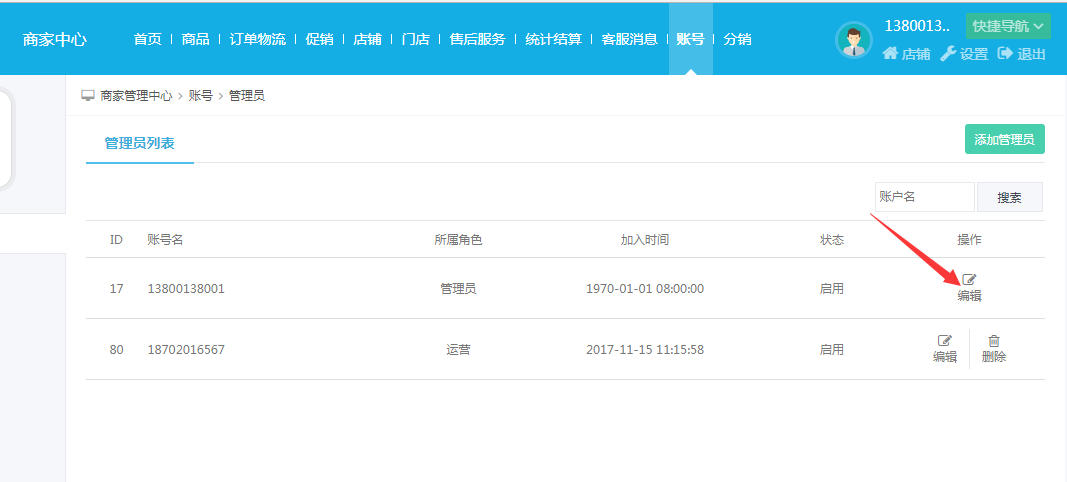Expand the 快捷导航 dropdown

1007,26
